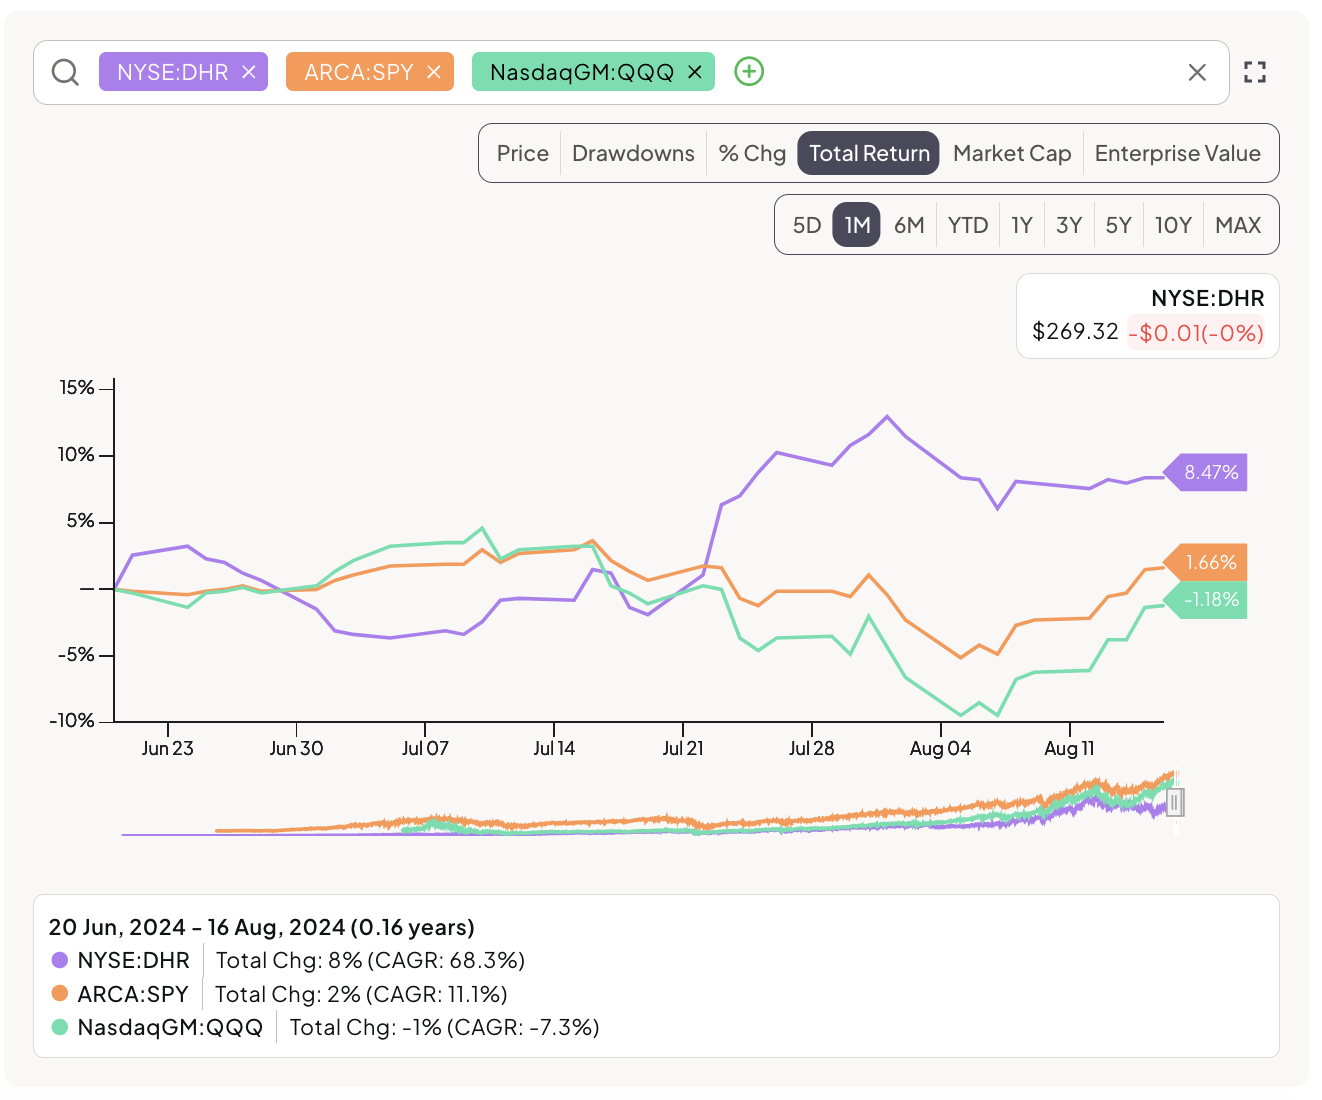The width and height of the screenshot is (1322, 1100).
Task: Click the search magnifier icon
Action: pos(66,72)
